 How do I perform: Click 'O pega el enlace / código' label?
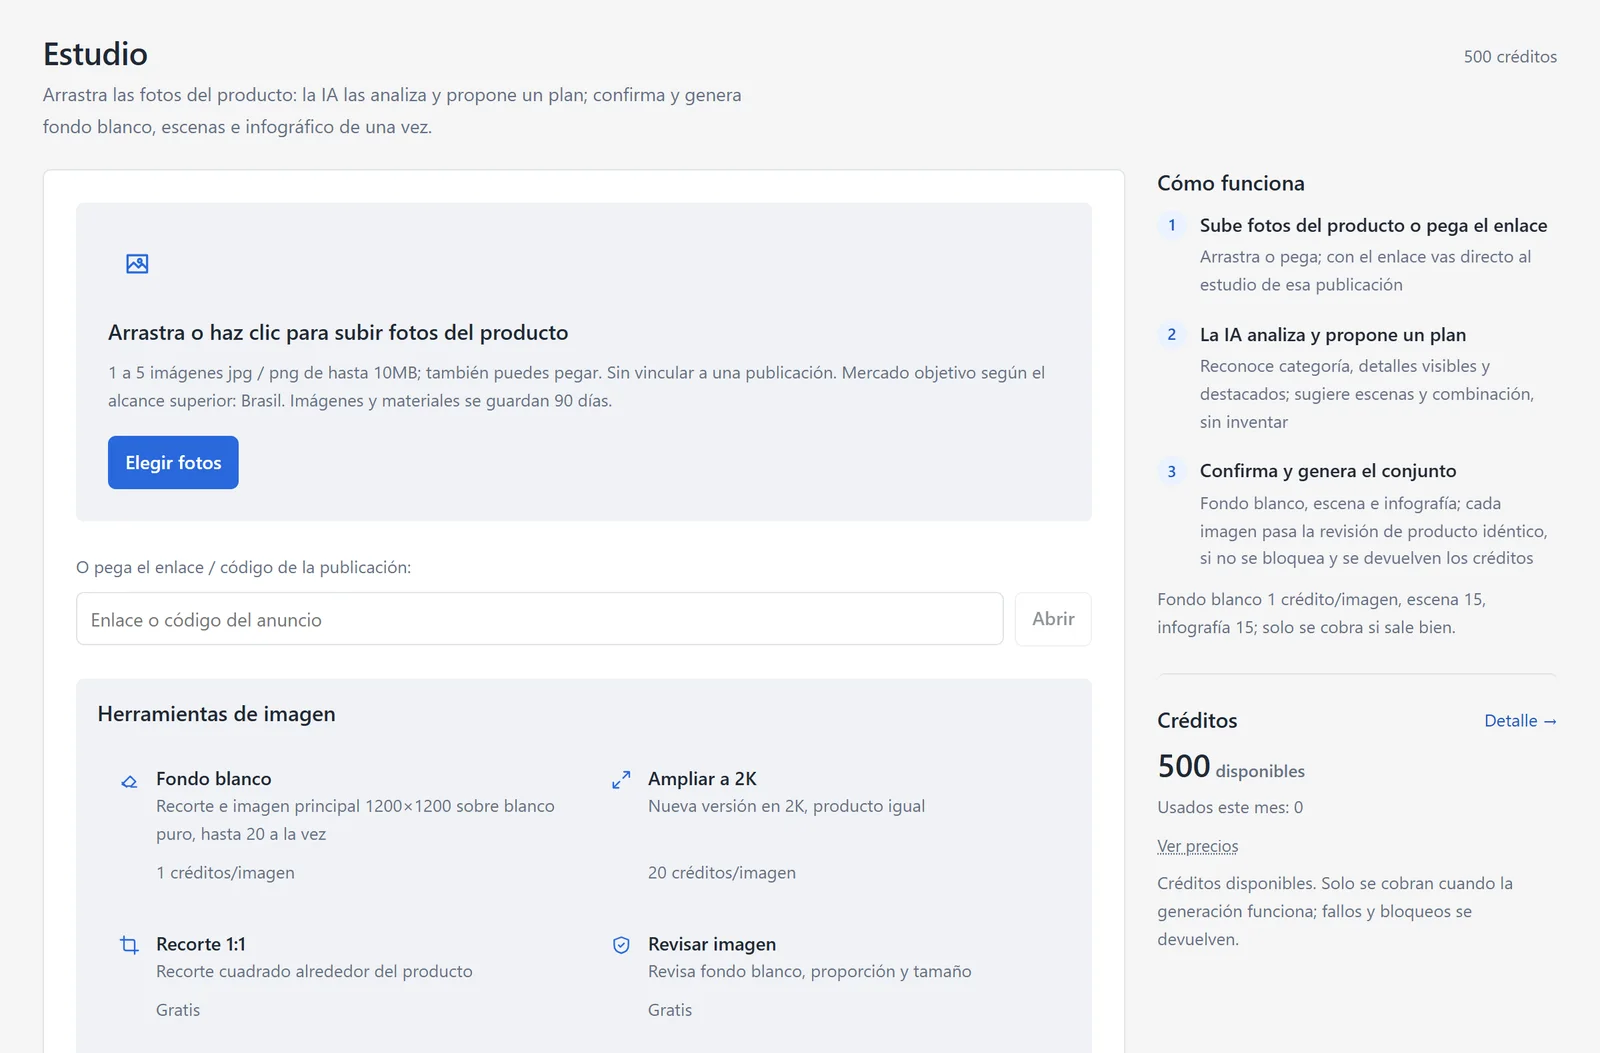(x=243, y=567)
